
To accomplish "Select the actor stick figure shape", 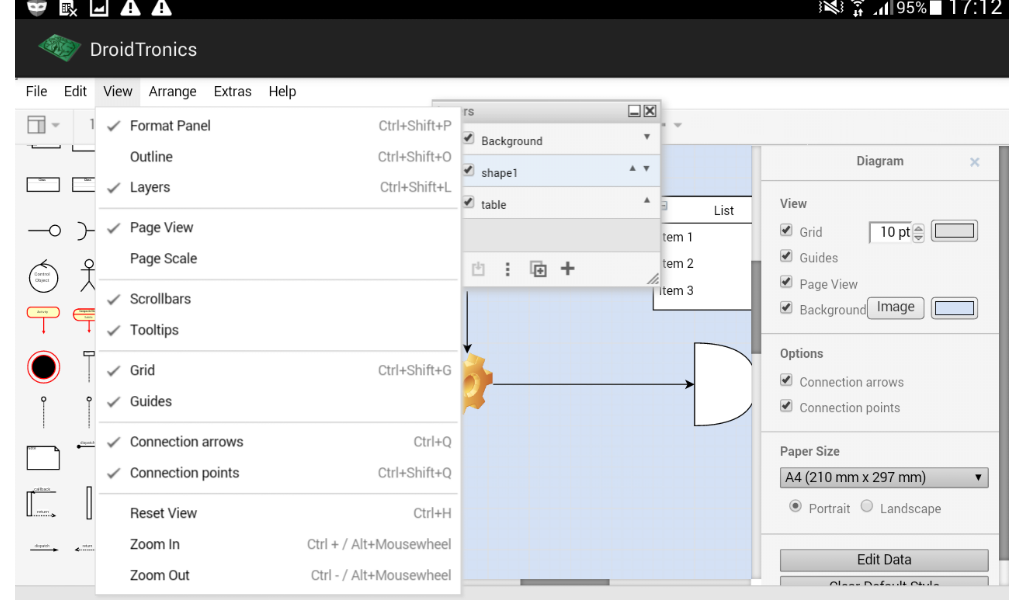I will (88, 277).
